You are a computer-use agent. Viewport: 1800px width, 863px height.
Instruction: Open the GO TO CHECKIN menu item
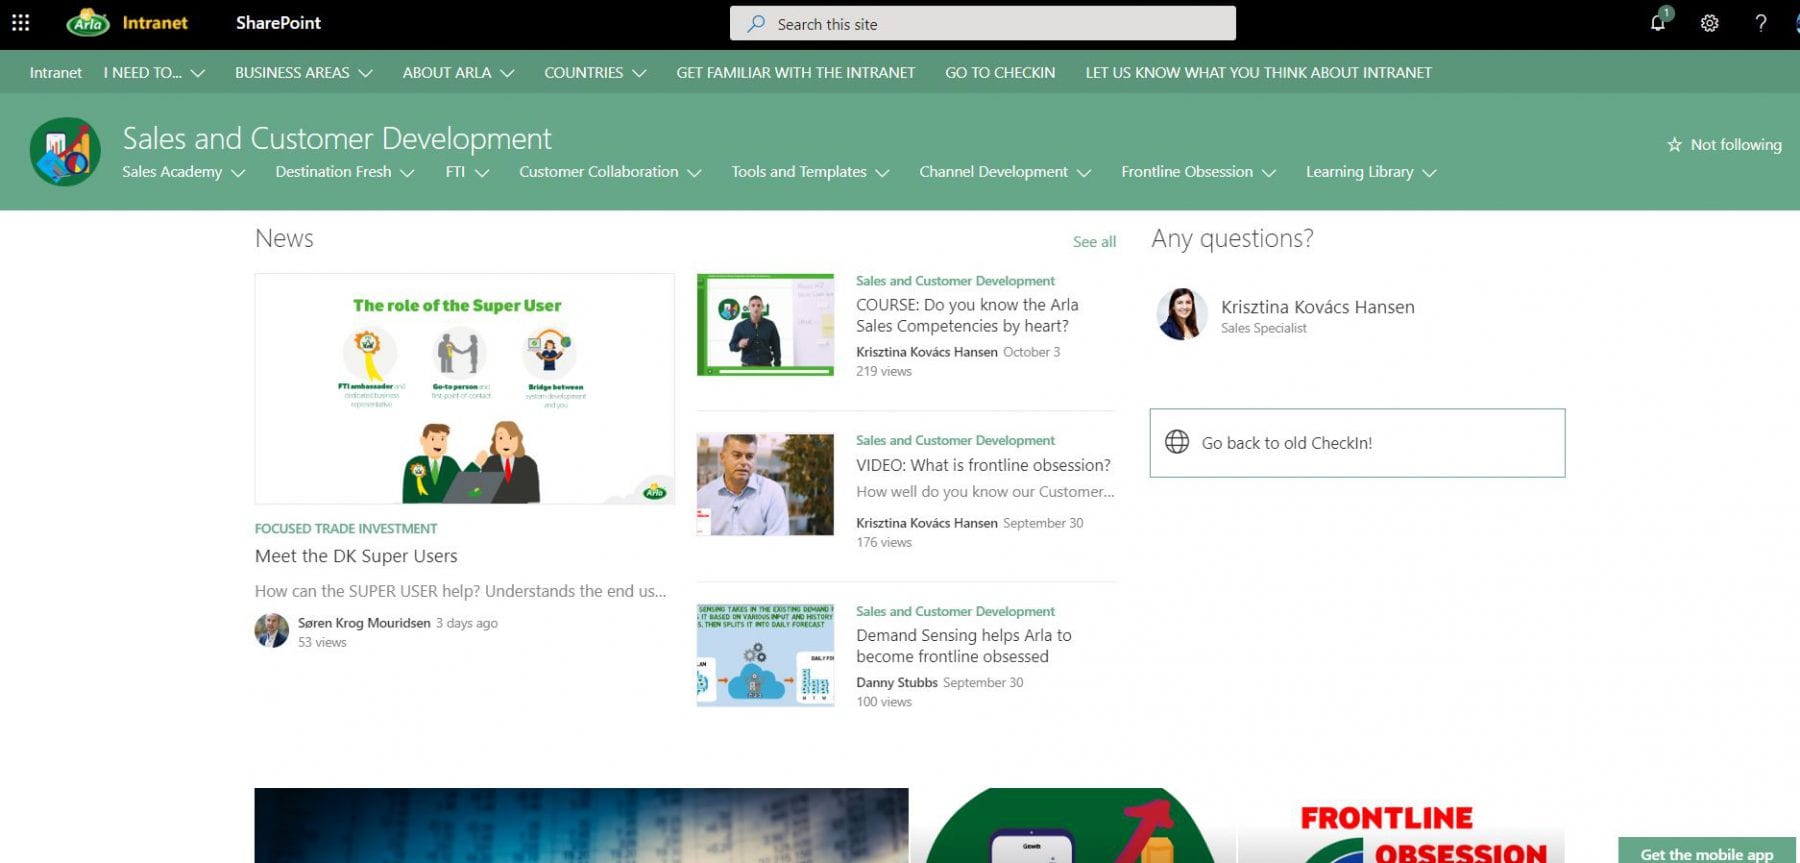click(1000, 73)
